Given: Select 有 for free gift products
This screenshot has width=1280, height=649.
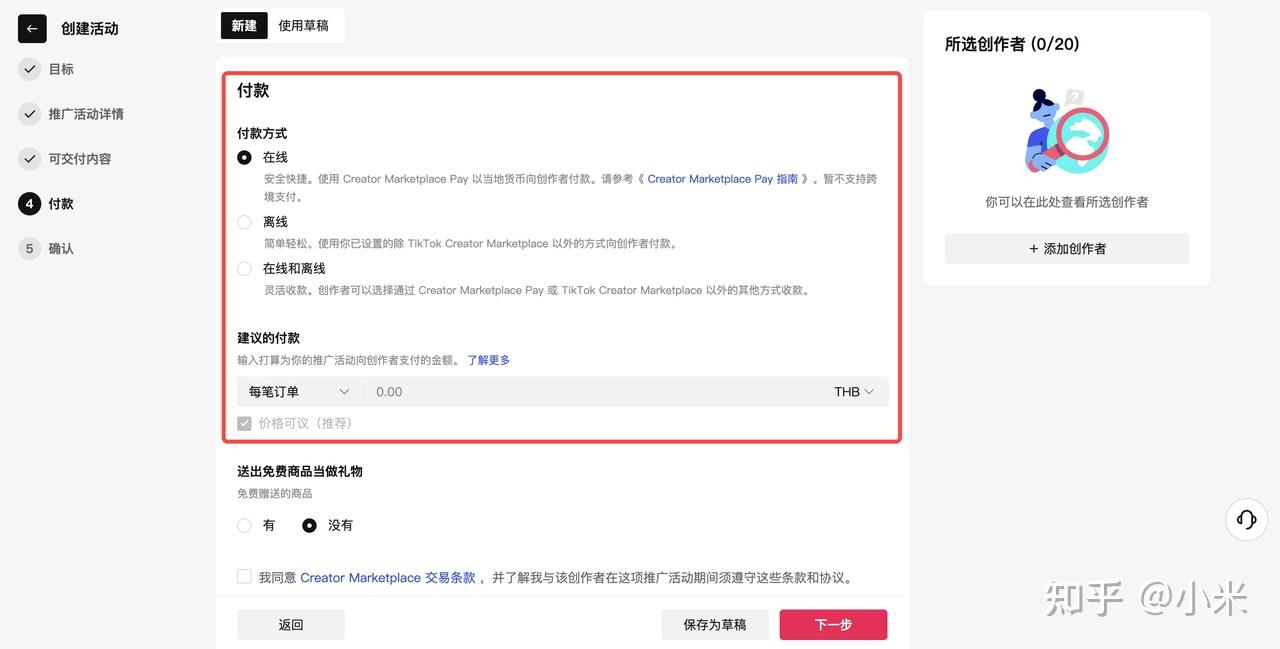Looking at the screenshot, I should tap(244, 525).
